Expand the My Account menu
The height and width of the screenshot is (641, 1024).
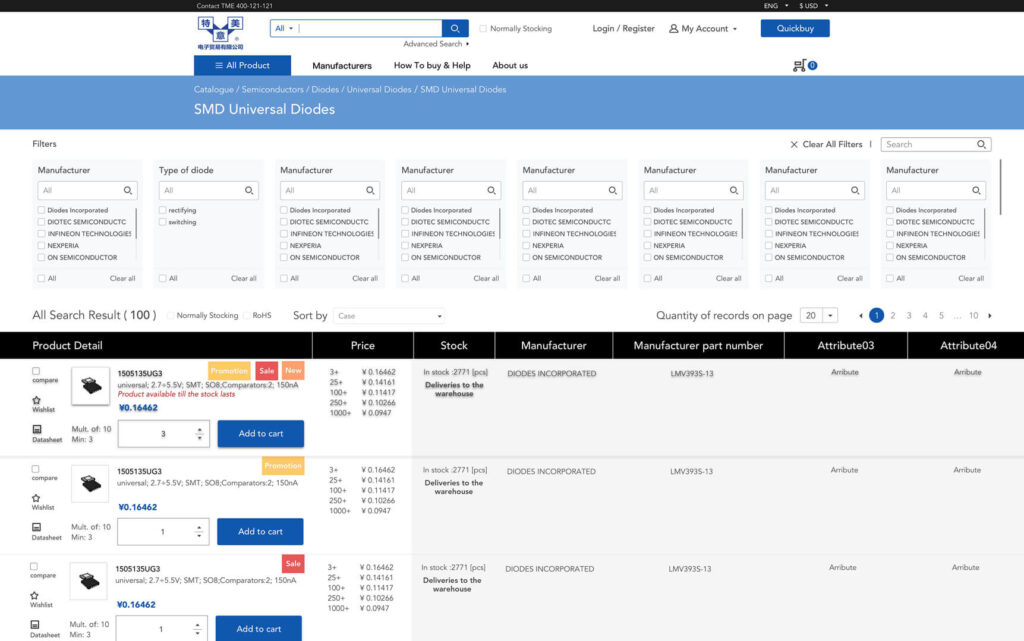pos(703,29)
